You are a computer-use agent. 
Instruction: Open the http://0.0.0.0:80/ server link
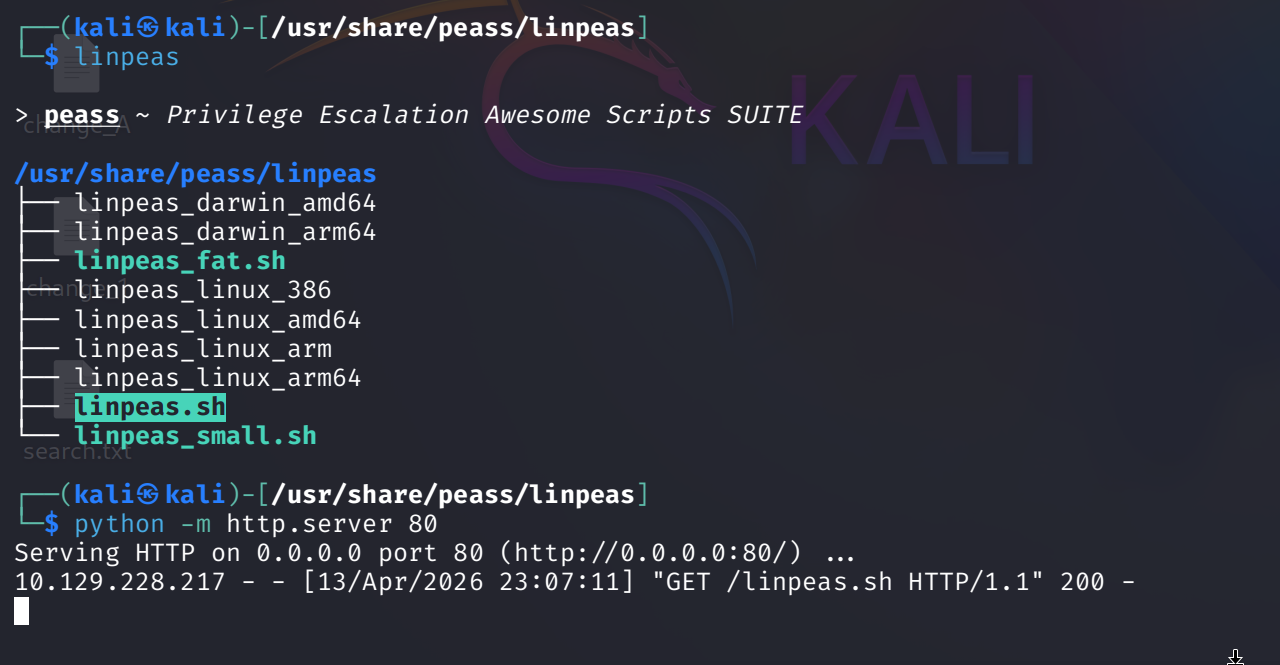(x=697, y=552)
